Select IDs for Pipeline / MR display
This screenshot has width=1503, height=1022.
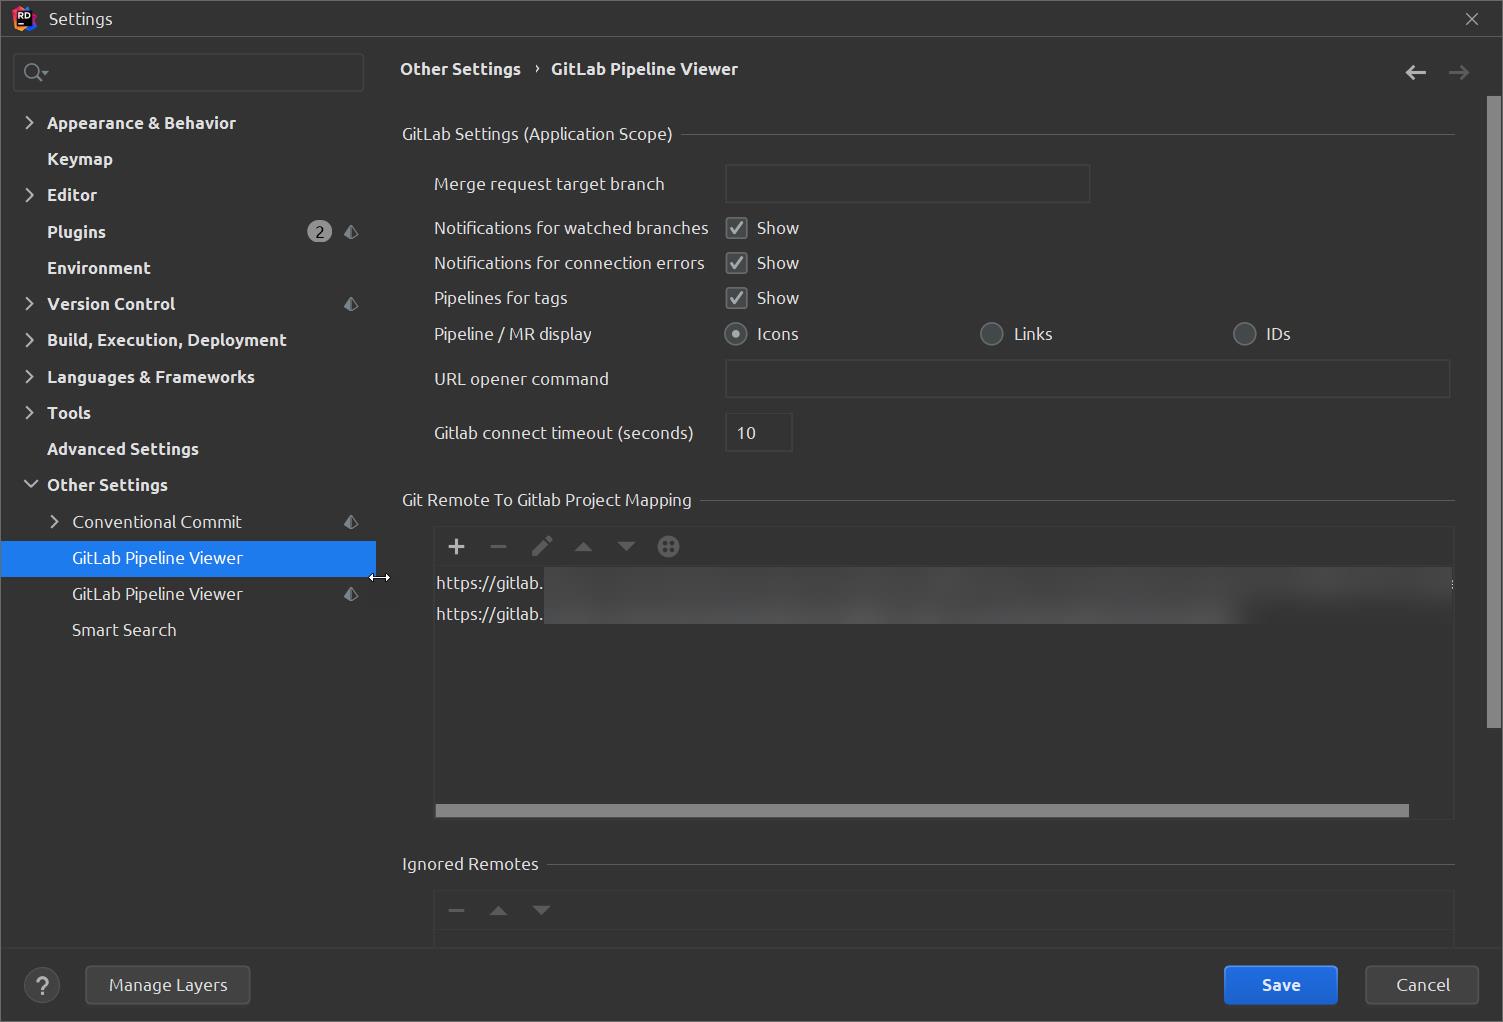(1244, 334)
